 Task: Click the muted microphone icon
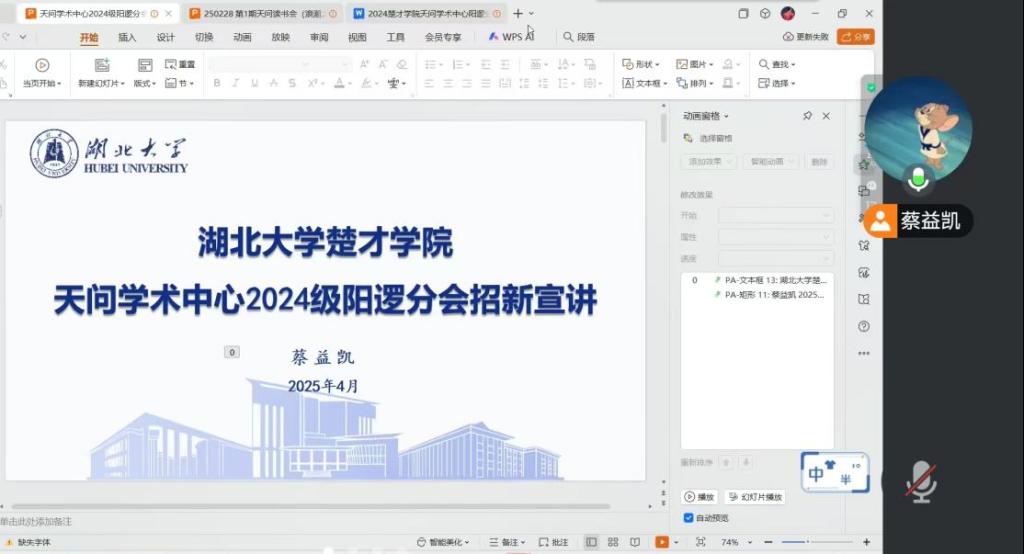click(920, 483)
